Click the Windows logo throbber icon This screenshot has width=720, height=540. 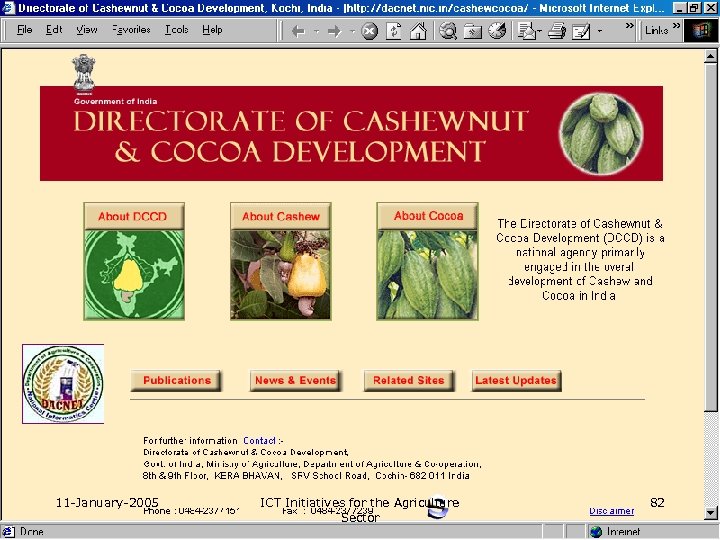click(x=701, y=31)
